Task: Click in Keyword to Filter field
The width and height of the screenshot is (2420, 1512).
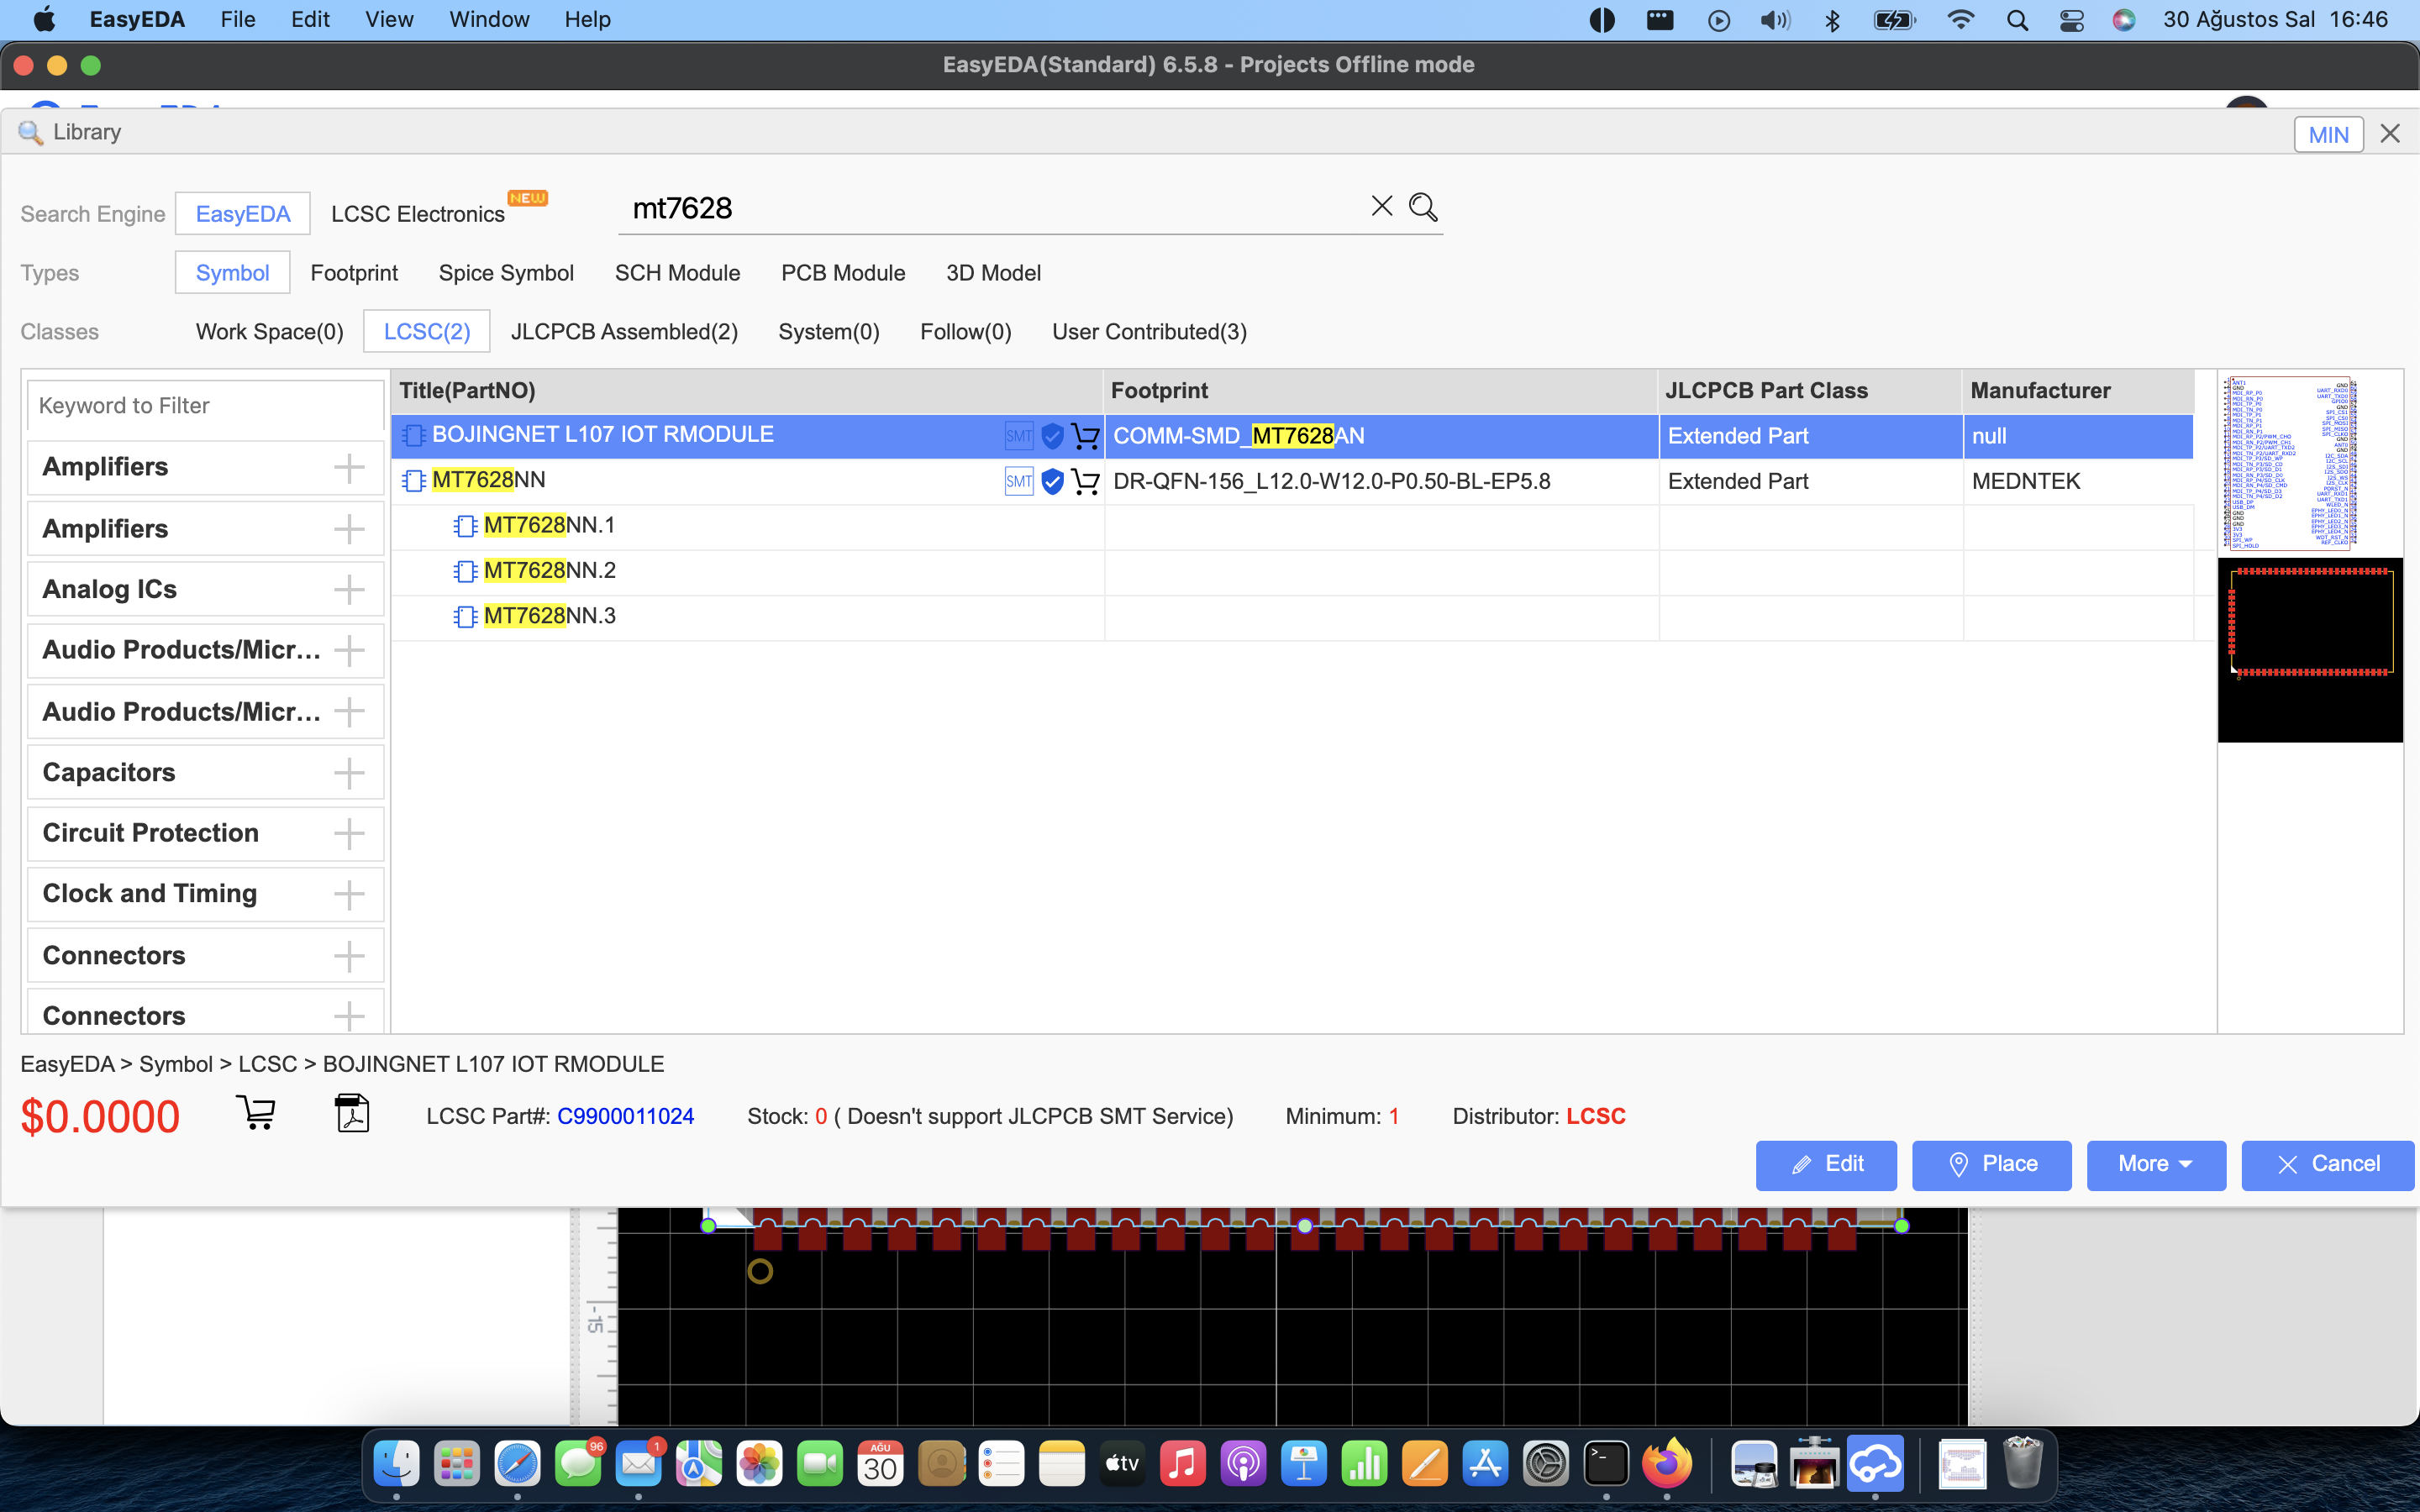Action: click(205, 405)
